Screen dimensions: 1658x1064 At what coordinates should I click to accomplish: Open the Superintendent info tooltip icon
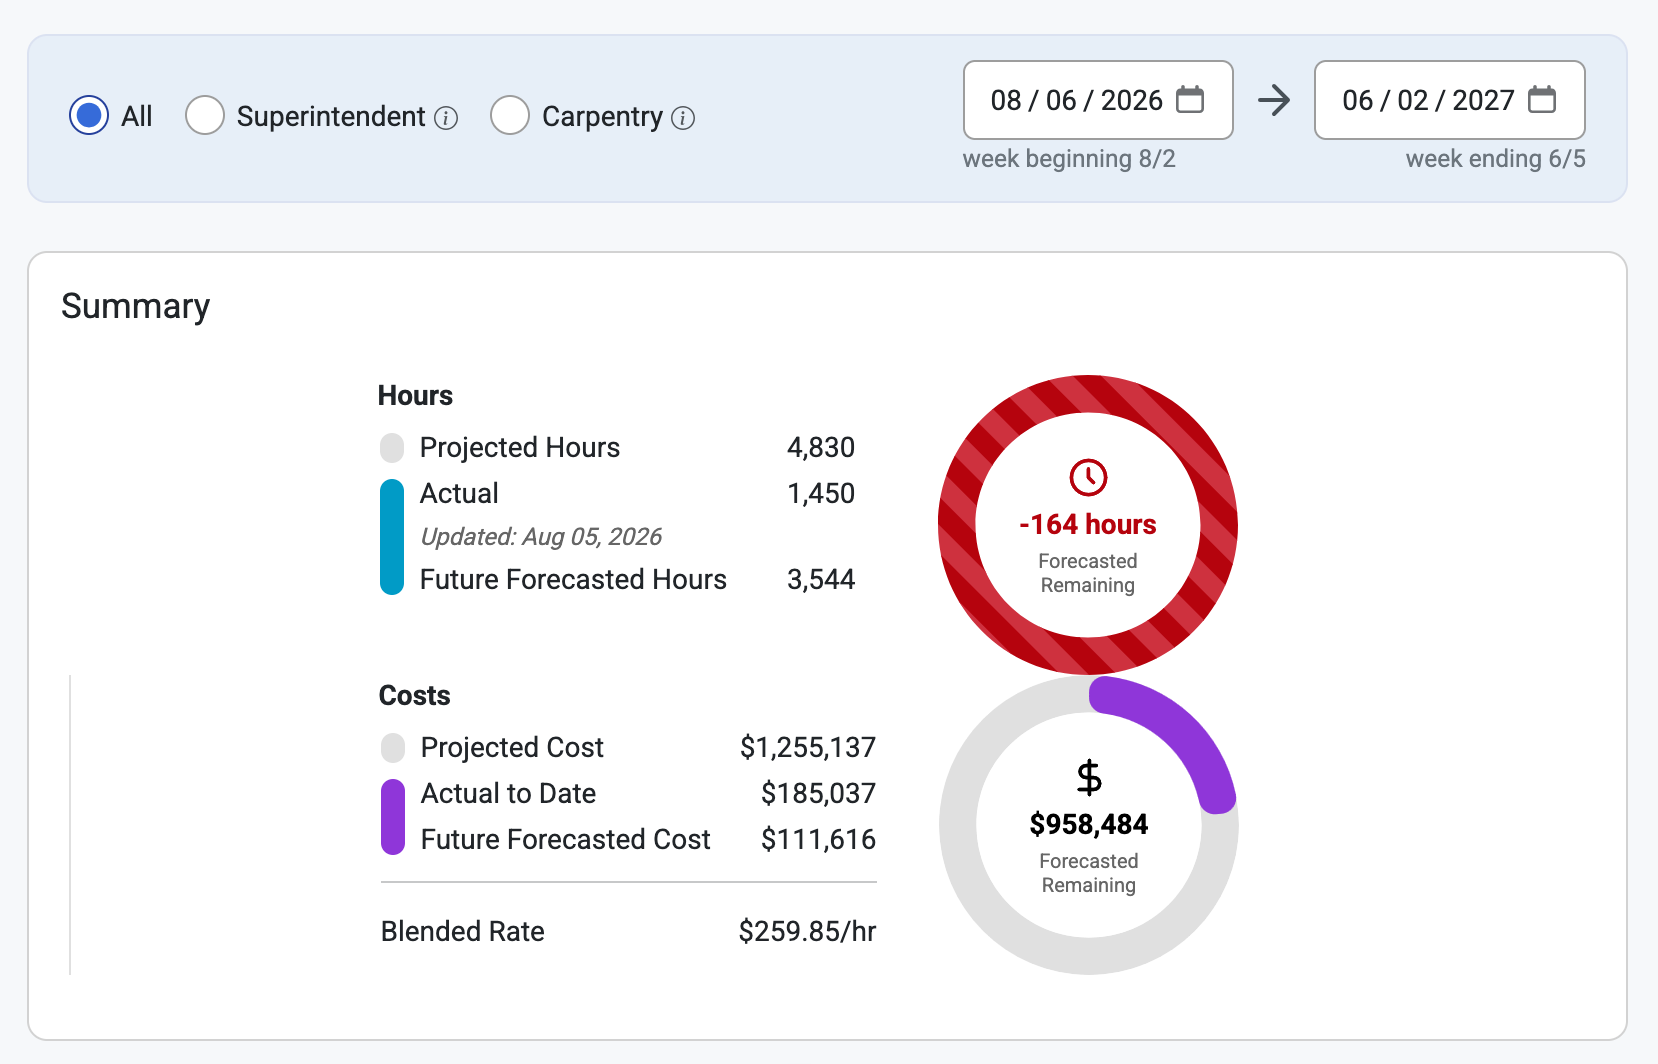tap(447, 118)
